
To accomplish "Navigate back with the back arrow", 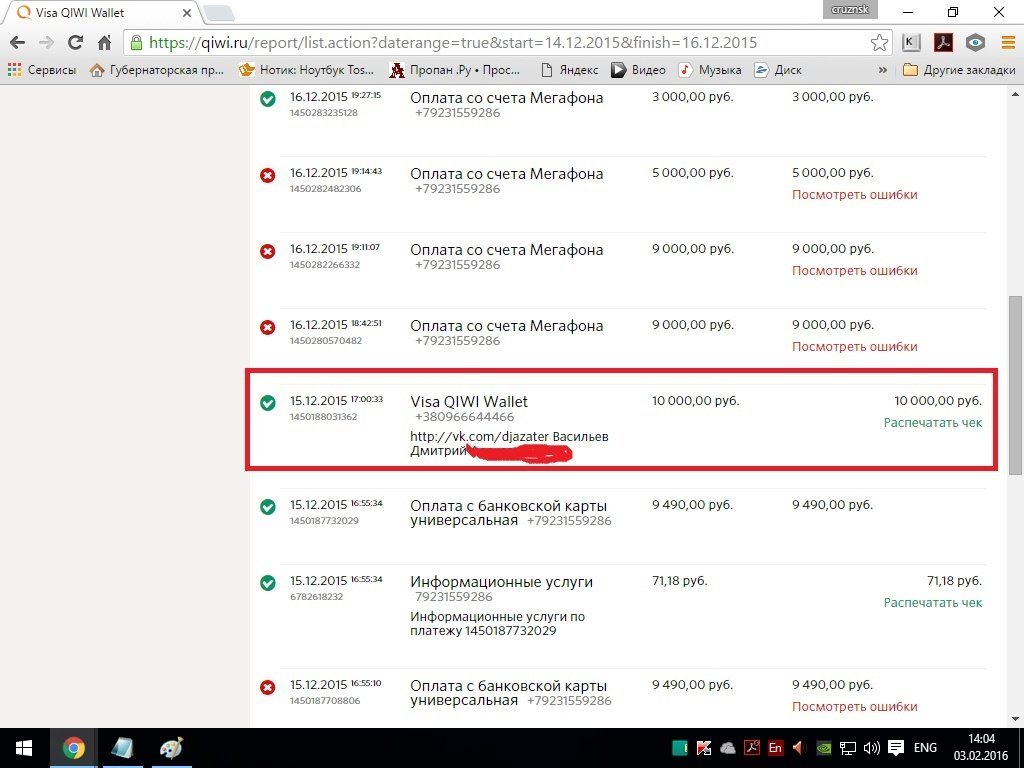I will tap(17, 43).
